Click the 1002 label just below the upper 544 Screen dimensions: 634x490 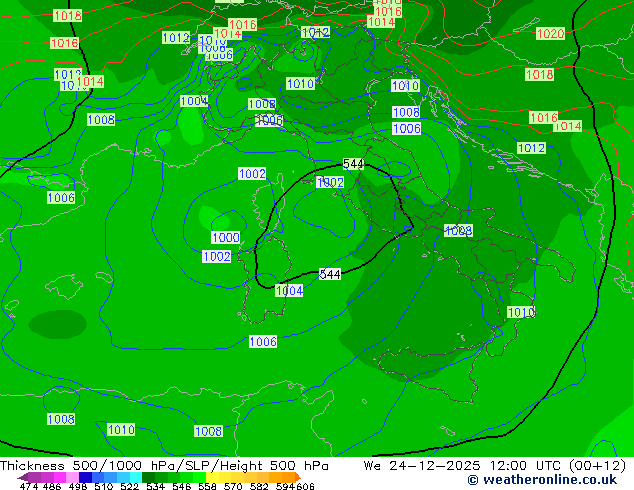[330, 182]
